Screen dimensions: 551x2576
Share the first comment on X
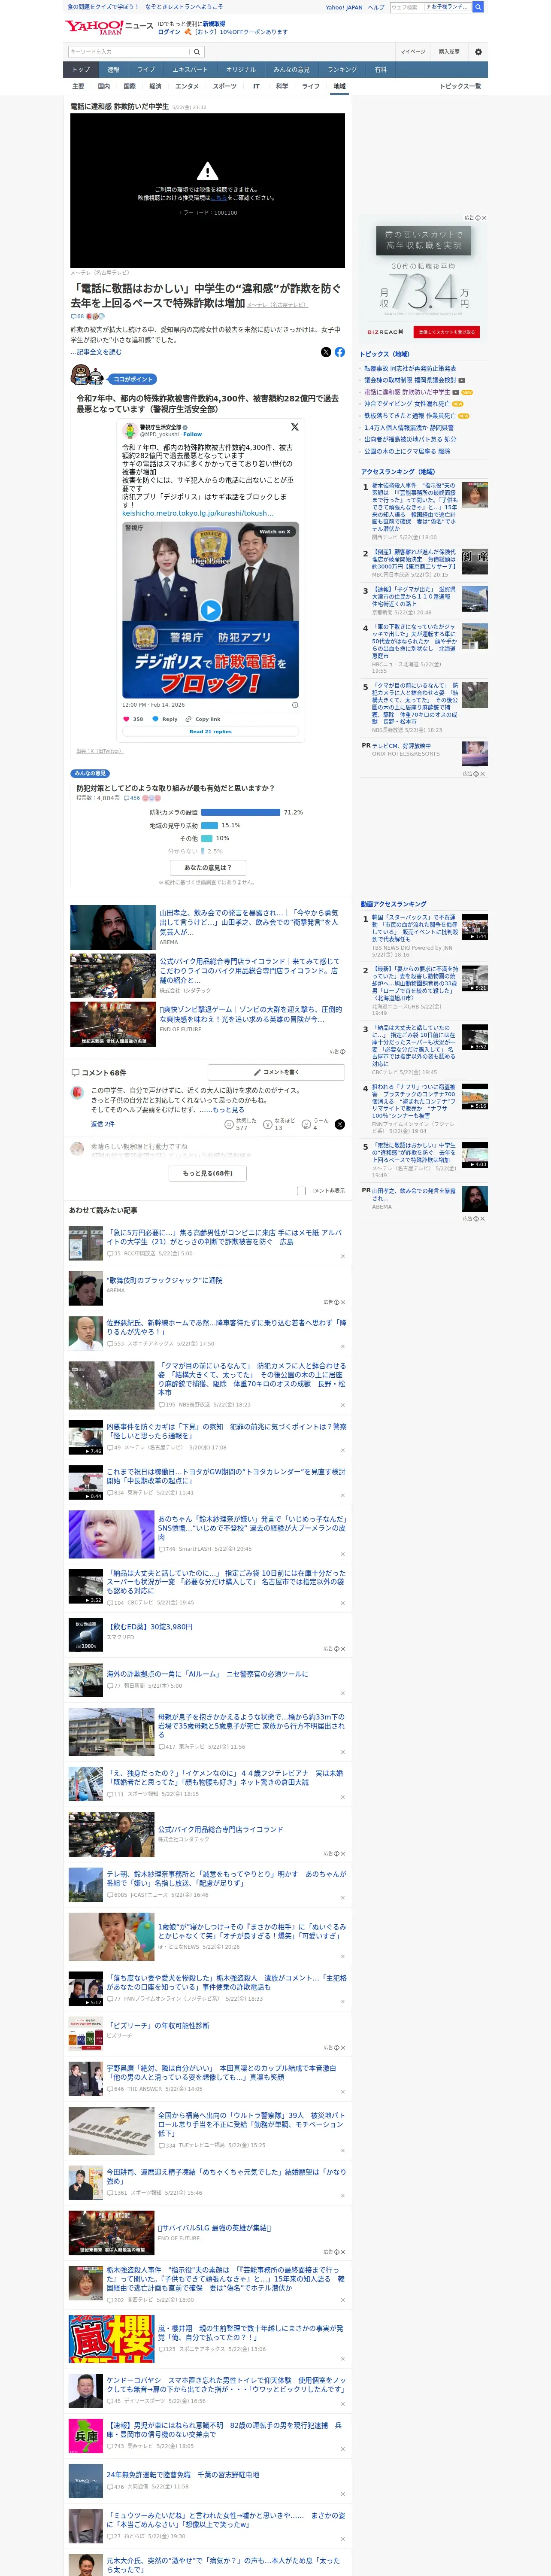(x=340, y=1124)
